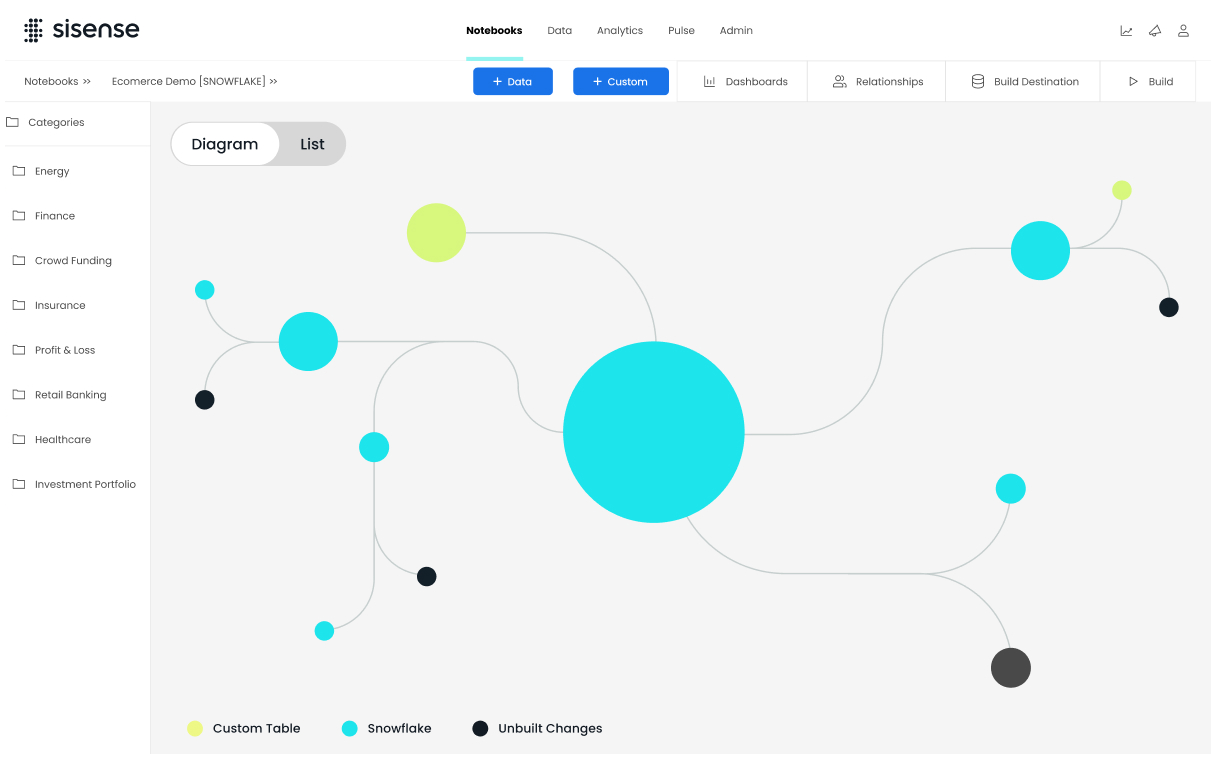
Task: Click the Relationships people icon
Action: tap(839, 82)
